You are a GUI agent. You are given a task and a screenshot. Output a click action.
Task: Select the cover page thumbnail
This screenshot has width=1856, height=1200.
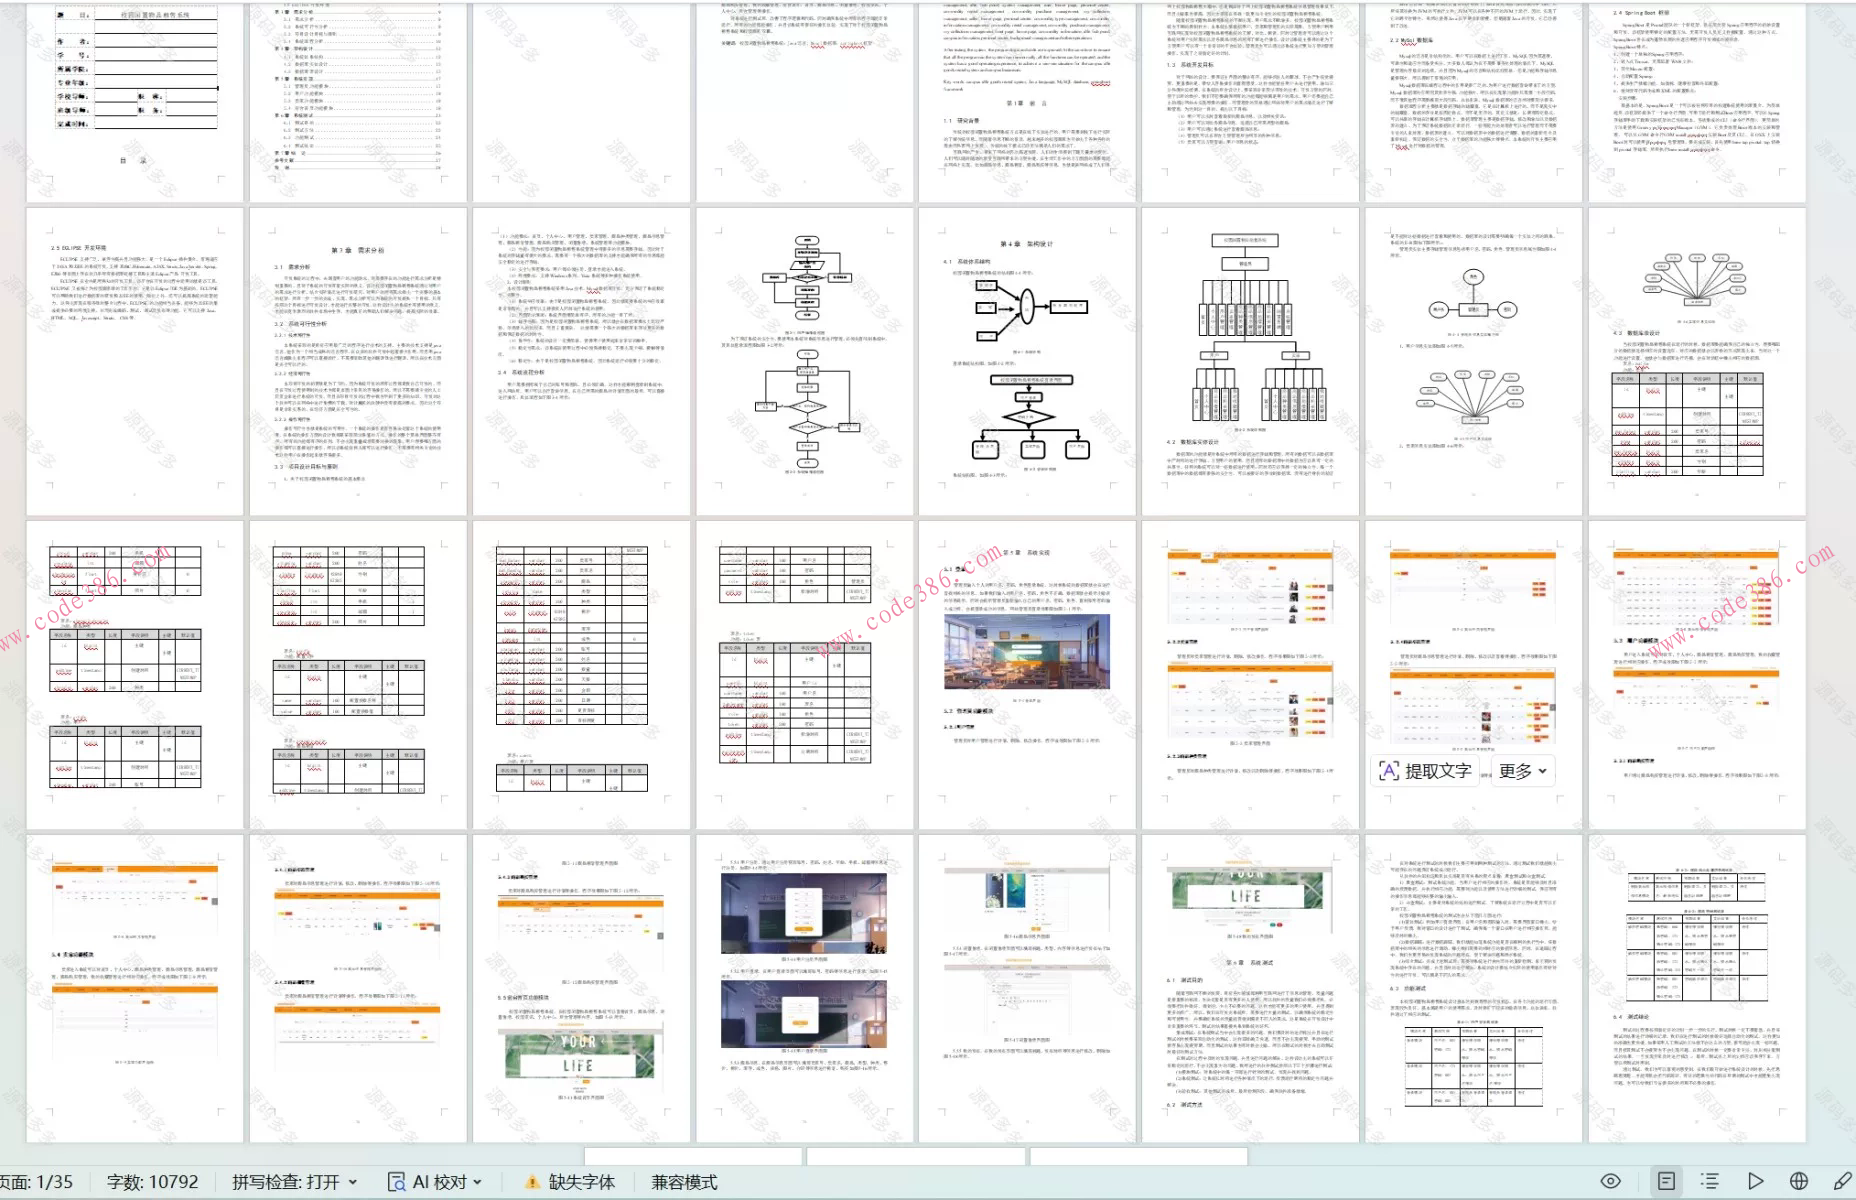[x=135, y=100]
